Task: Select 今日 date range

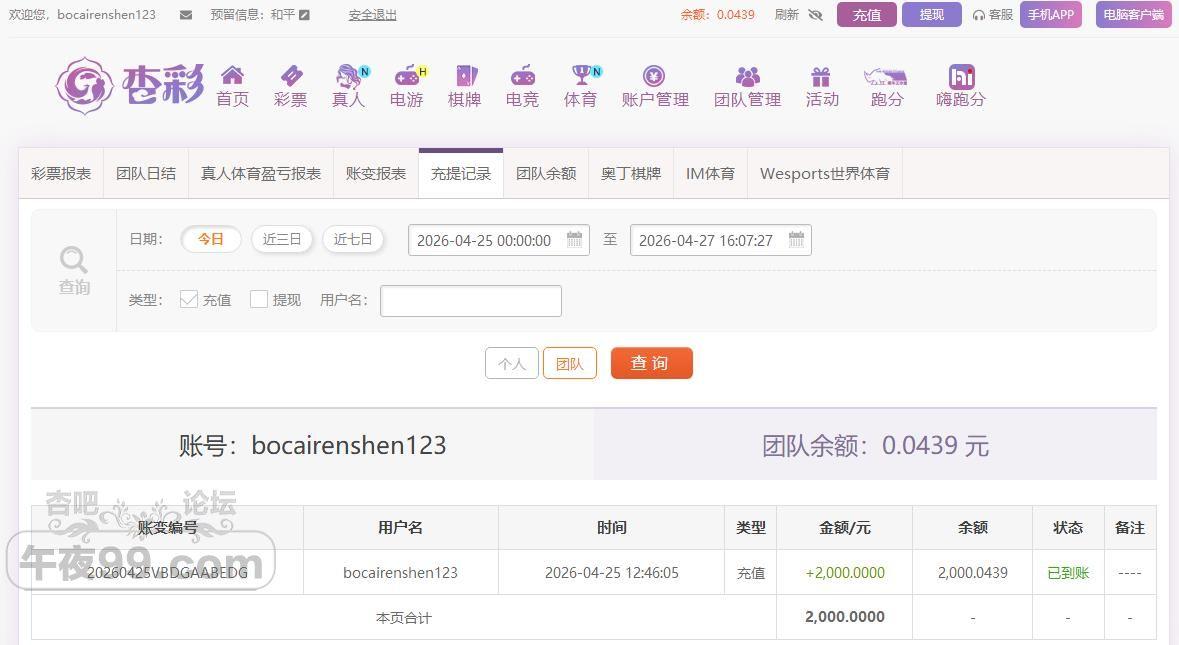Action: [211, 239]
